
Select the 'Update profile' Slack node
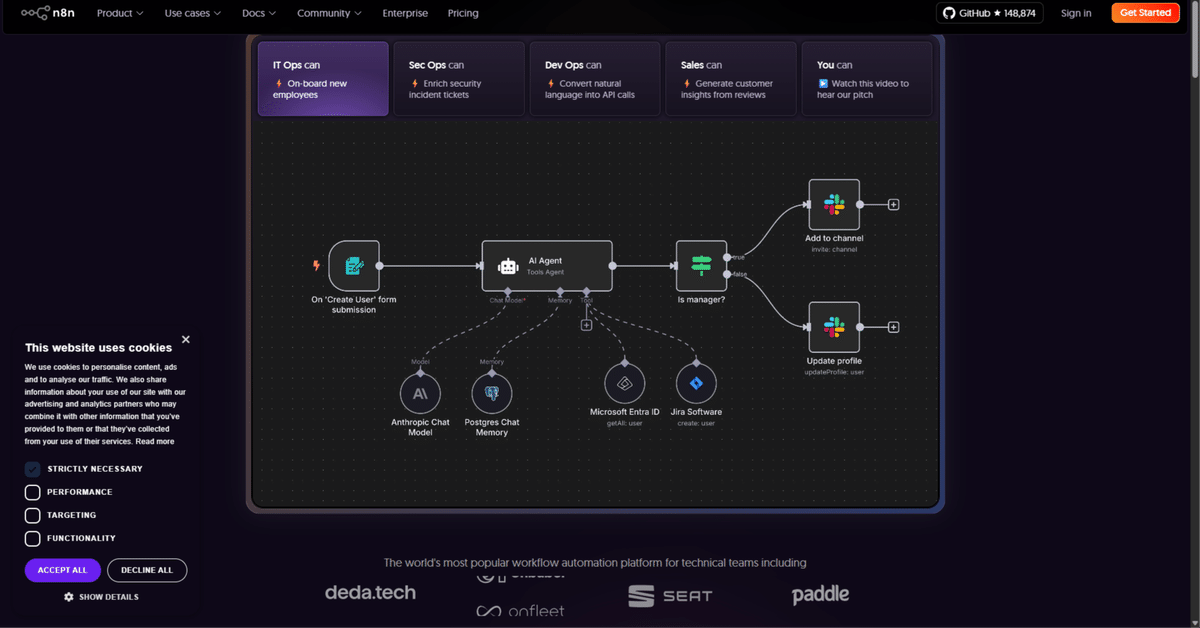coord(834,326)
